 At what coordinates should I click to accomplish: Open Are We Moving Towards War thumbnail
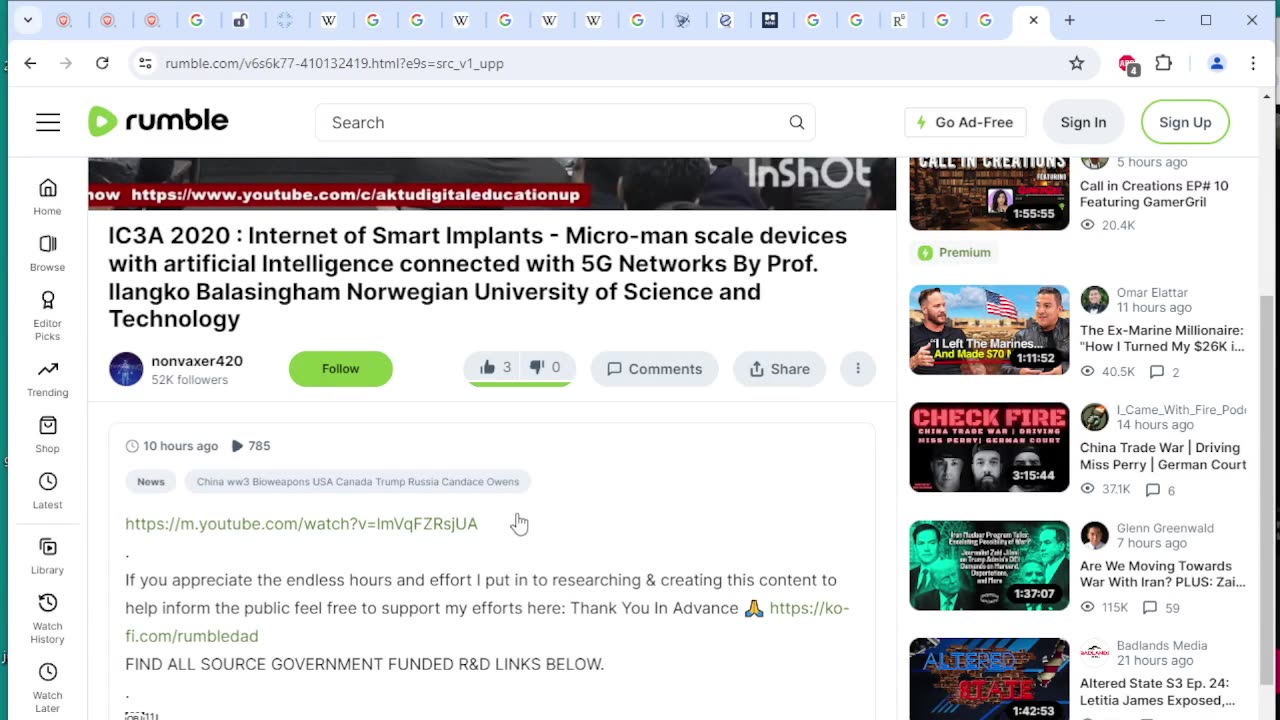coord(989,565)
